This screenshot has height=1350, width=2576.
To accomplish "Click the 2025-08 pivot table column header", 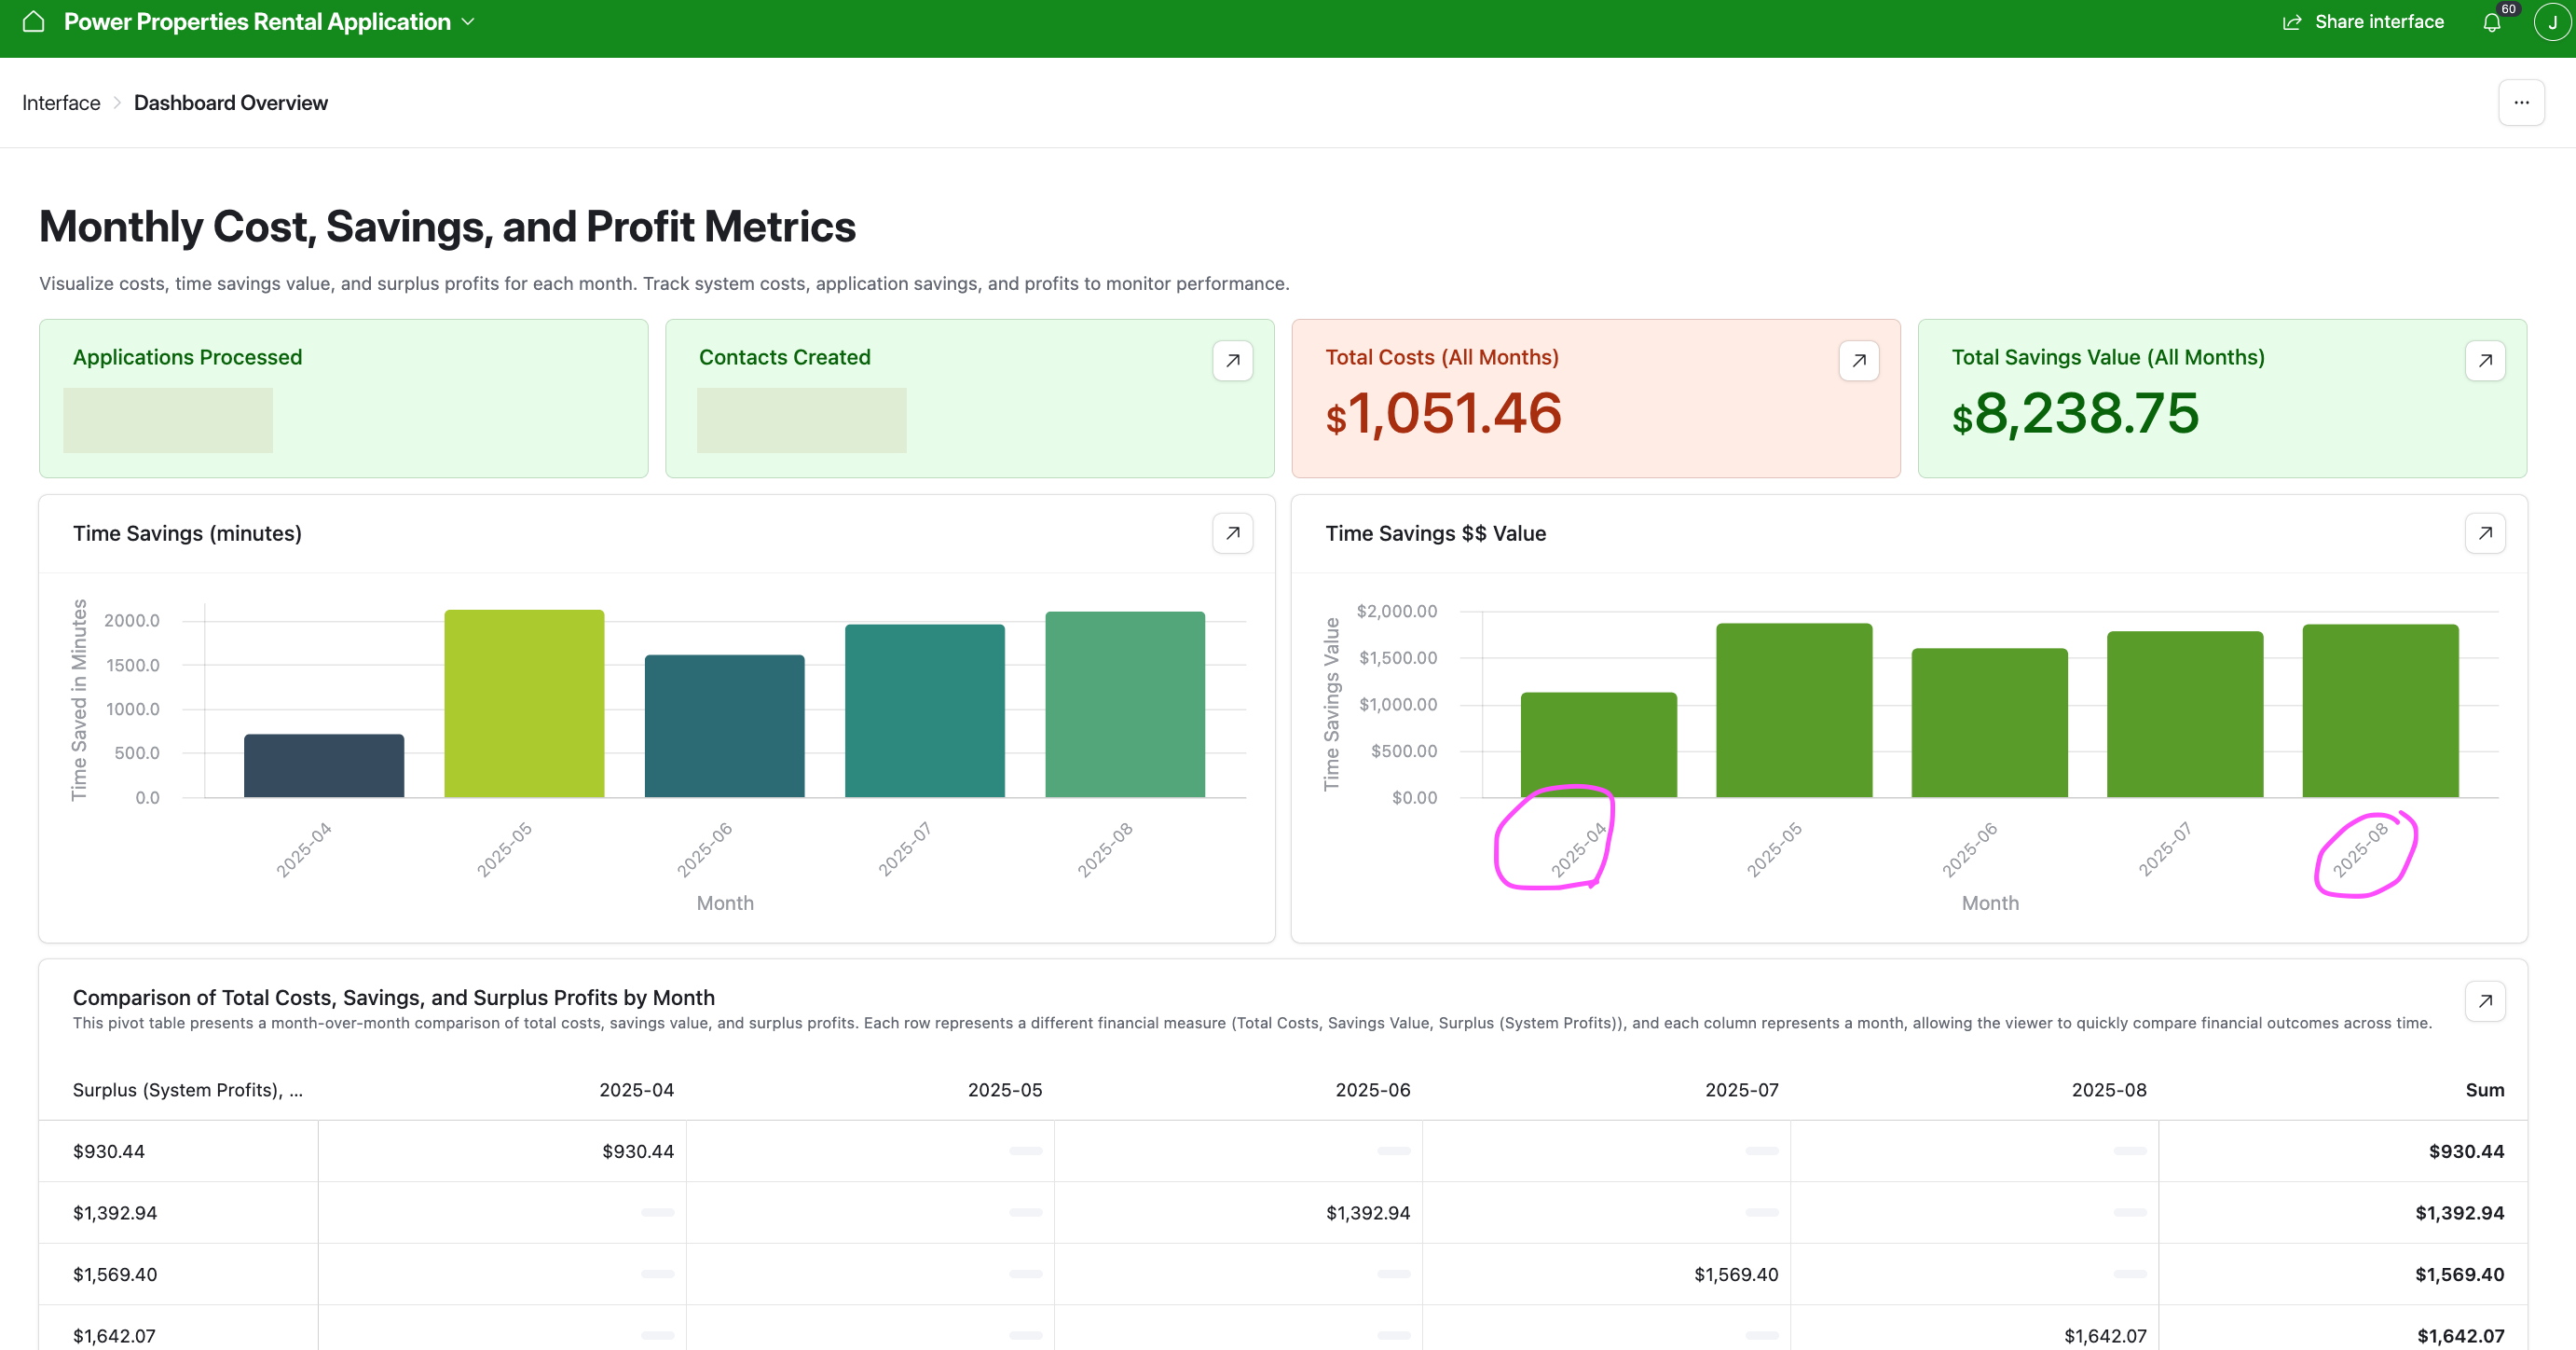I will pos(2108,1090).
